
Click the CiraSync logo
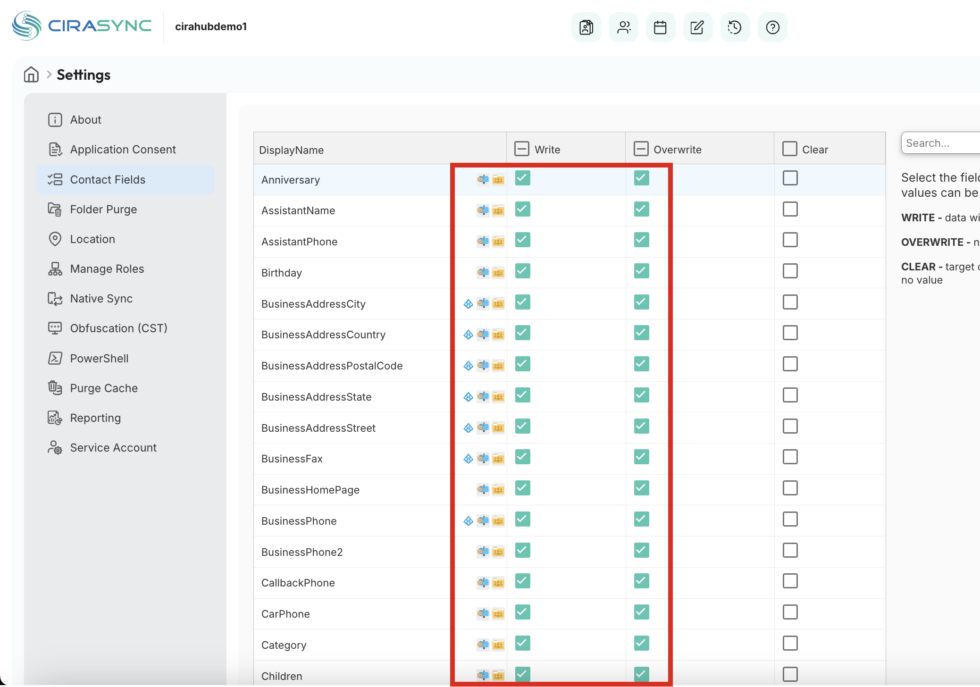tap(83, 26)
